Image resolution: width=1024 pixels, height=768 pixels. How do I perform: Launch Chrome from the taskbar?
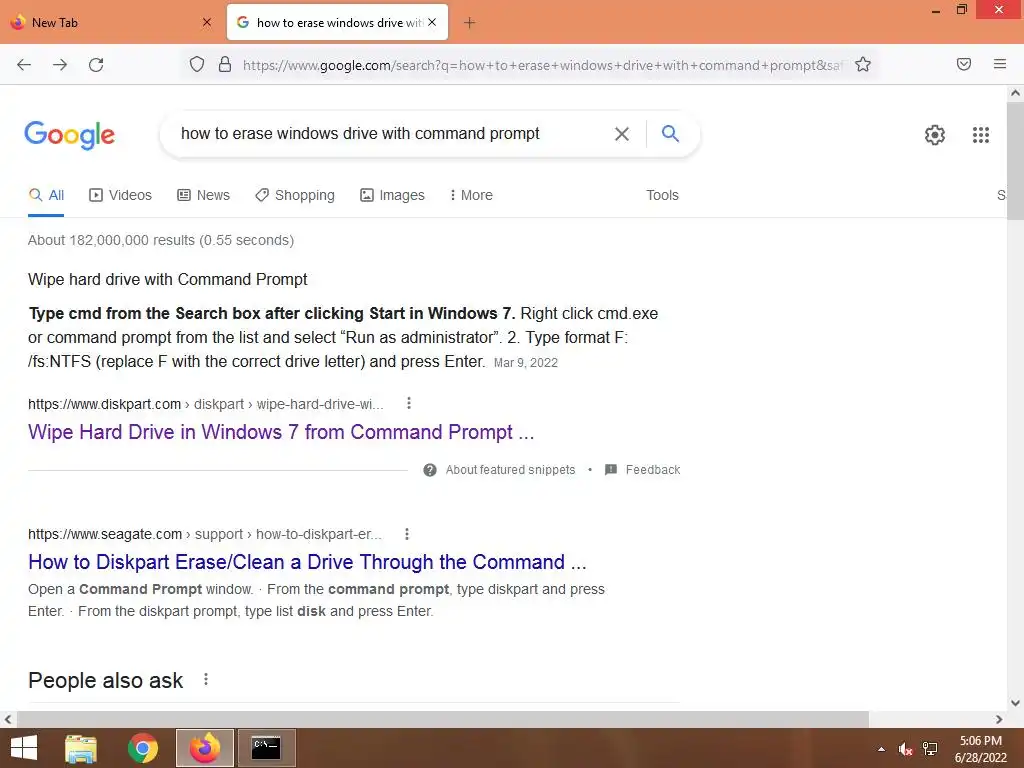point(143,748)
